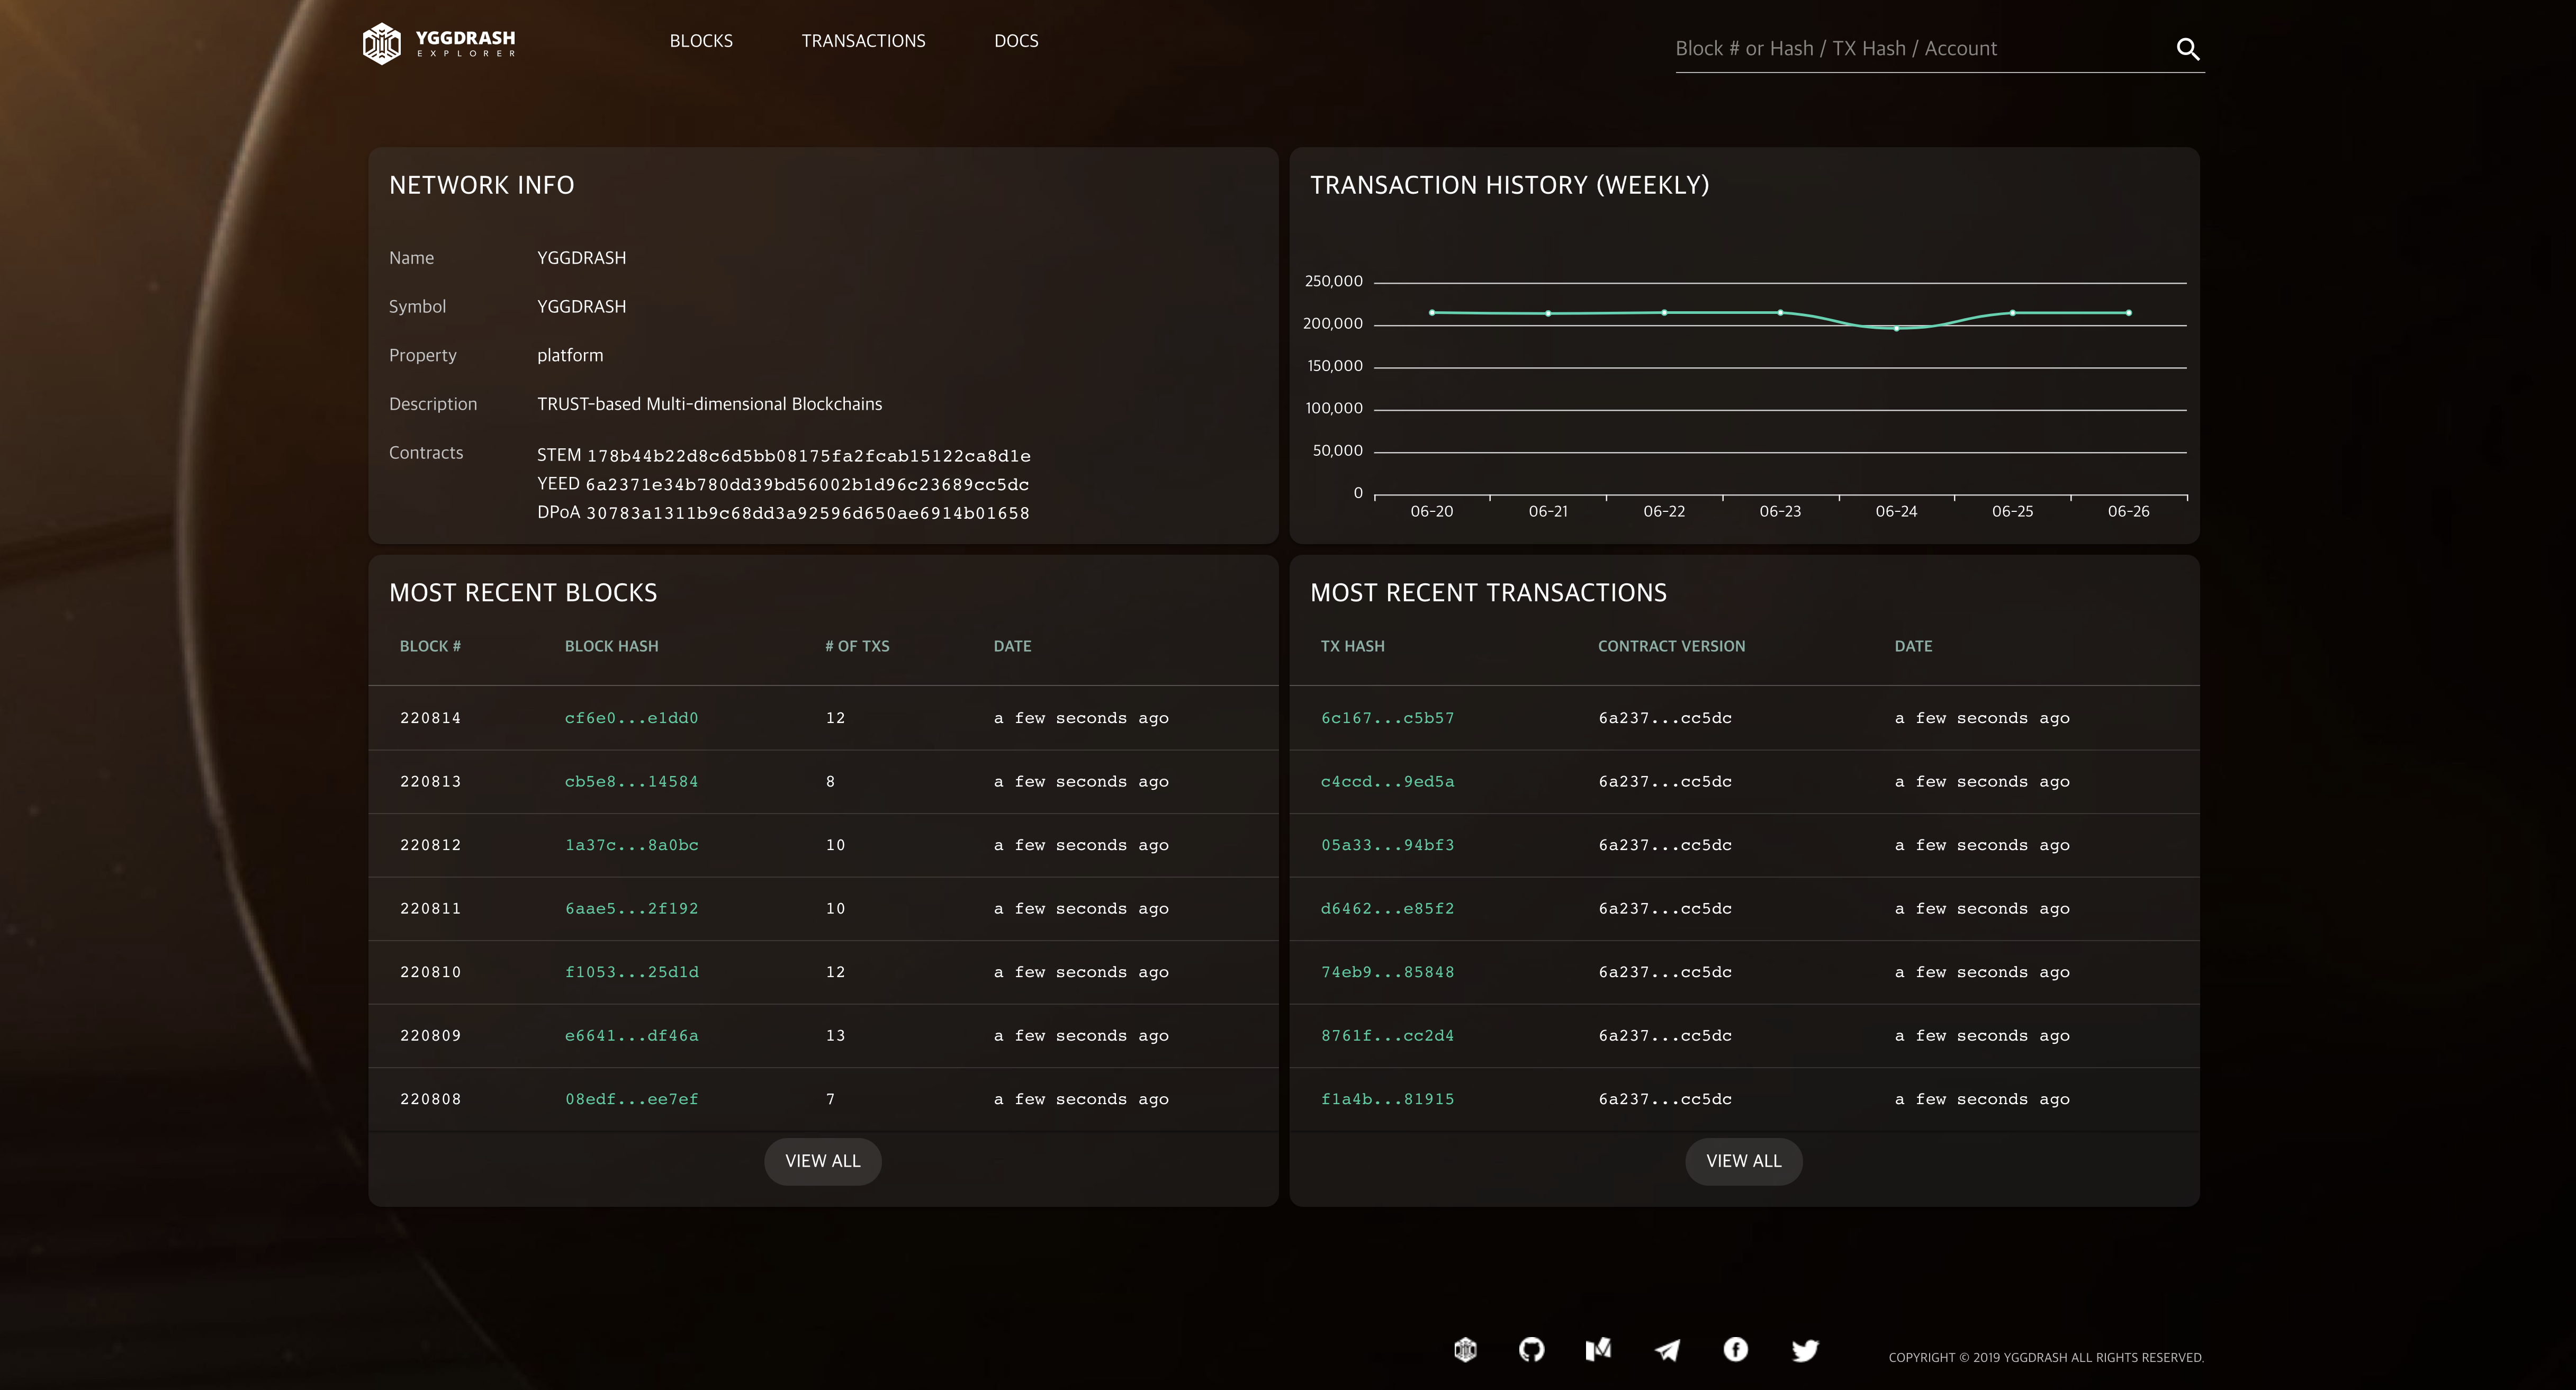Open the YGGDRASH cube footer icon

(1465, 1350)
